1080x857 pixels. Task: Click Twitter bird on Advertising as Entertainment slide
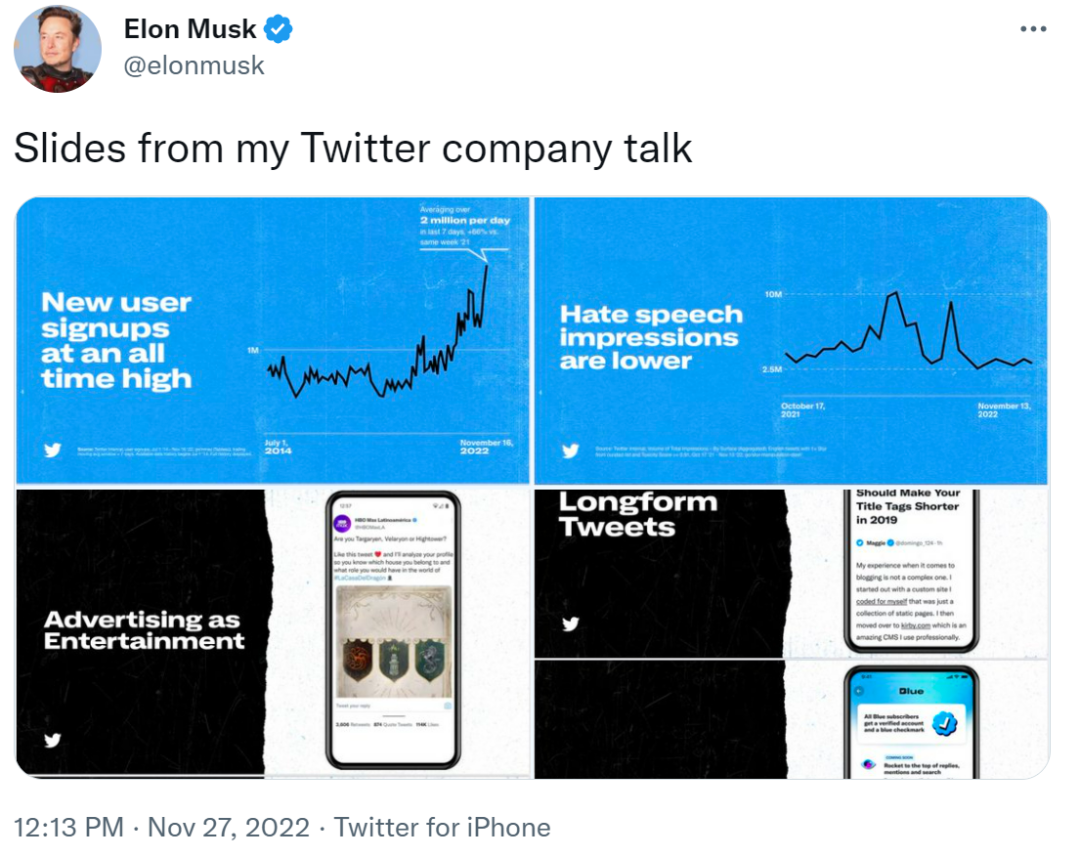(x=53, y=740)
